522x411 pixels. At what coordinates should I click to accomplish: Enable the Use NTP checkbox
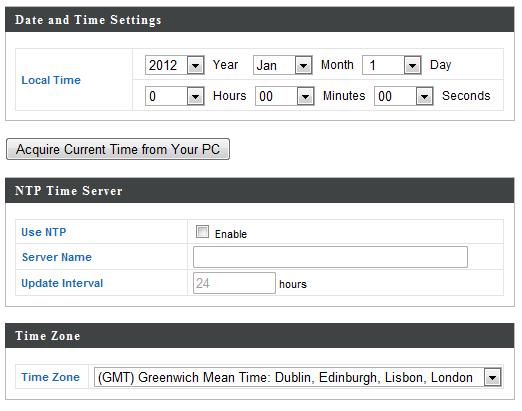(202, 232)
